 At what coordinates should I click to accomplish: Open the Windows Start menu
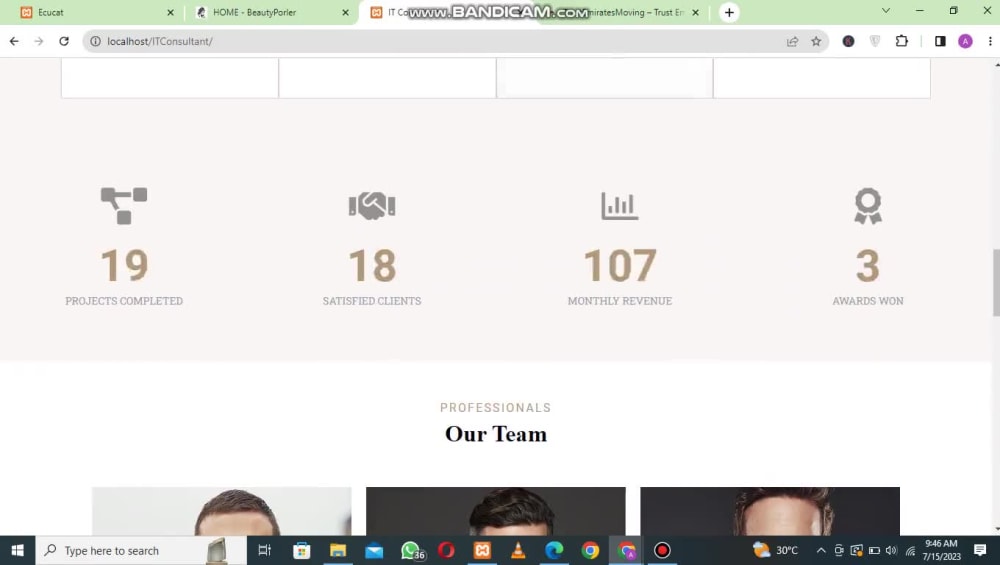(x=17, y=550)
